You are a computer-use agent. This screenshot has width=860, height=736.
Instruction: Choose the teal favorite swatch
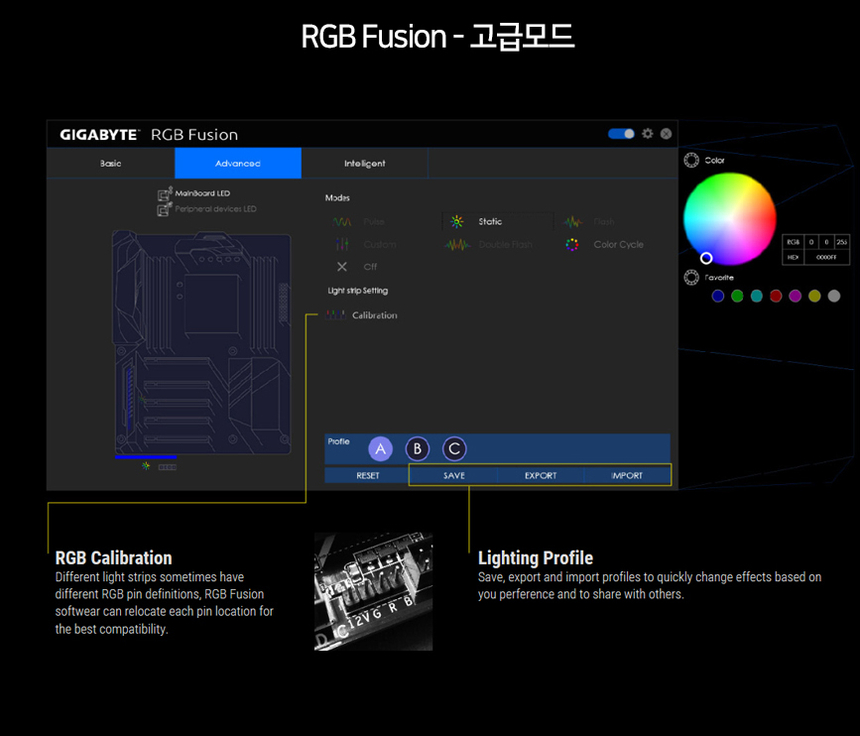point(756,296)
